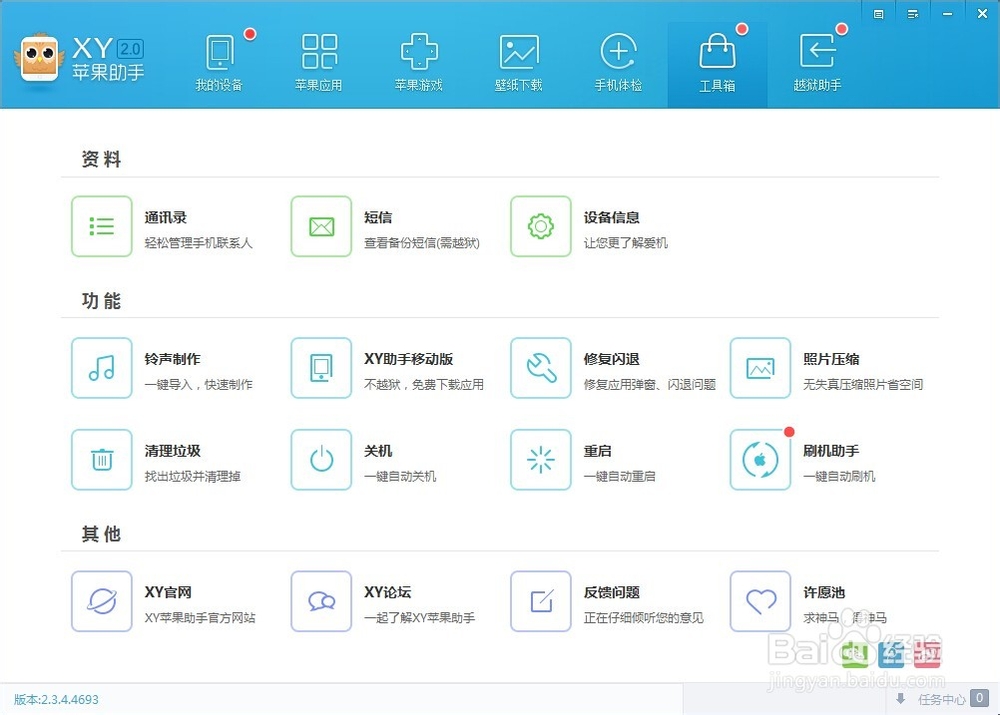This screenshot has width=1000, height=715.
Task: Click description 一起了解XY苹果助手
Action: point(420,618)
